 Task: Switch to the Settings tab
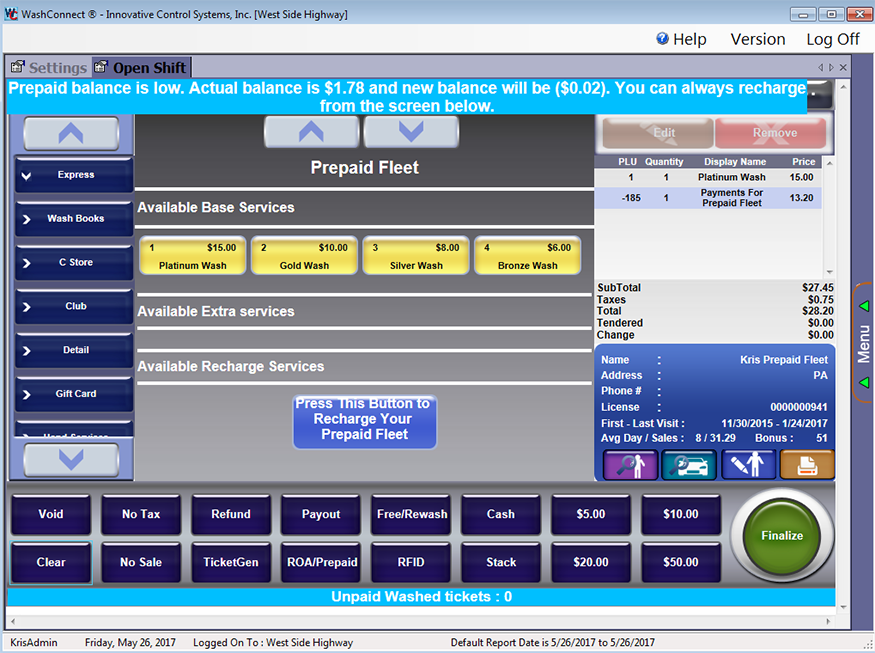pyautogui.click(x=48, y=68)
